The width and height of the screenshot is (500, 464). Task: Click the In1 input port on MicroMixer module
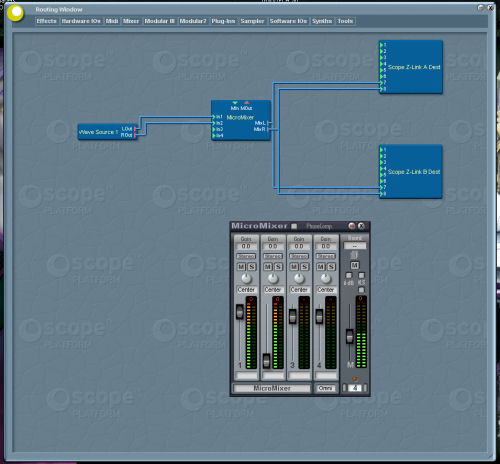214,117
